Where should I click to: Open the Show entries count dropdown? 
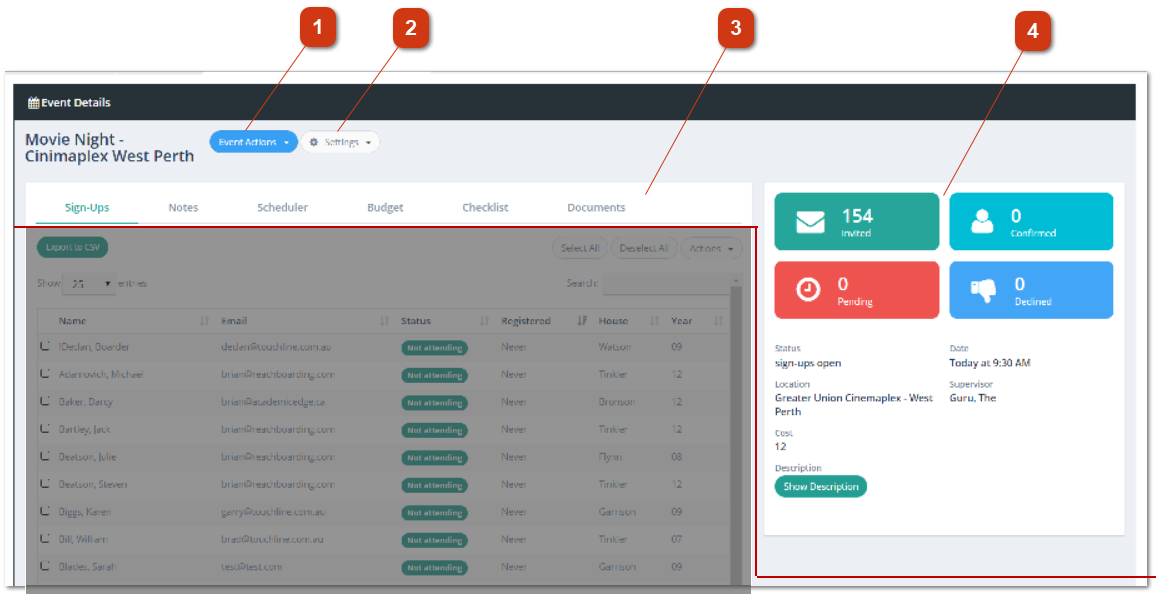(x=89, y=283)
